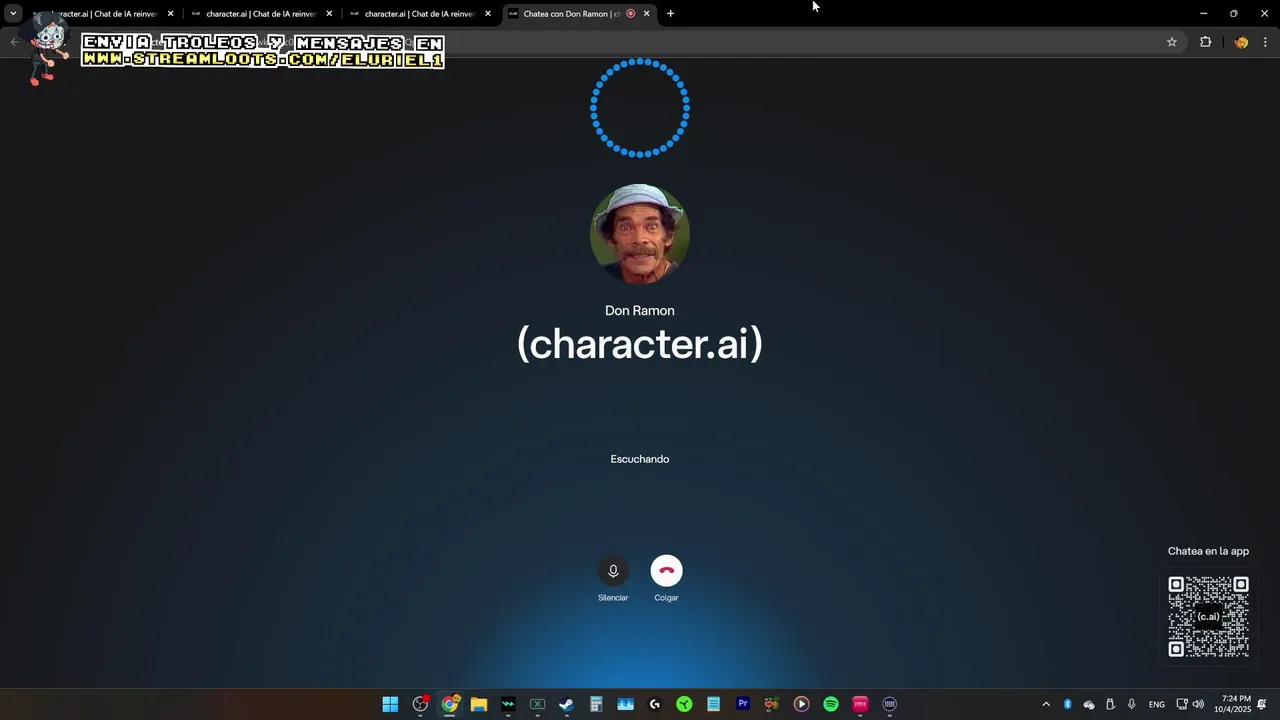Click the Bluetooth tray icon
This screenshot has width=1280, height=720.
pyautogui.click(x=1067, y=704)
